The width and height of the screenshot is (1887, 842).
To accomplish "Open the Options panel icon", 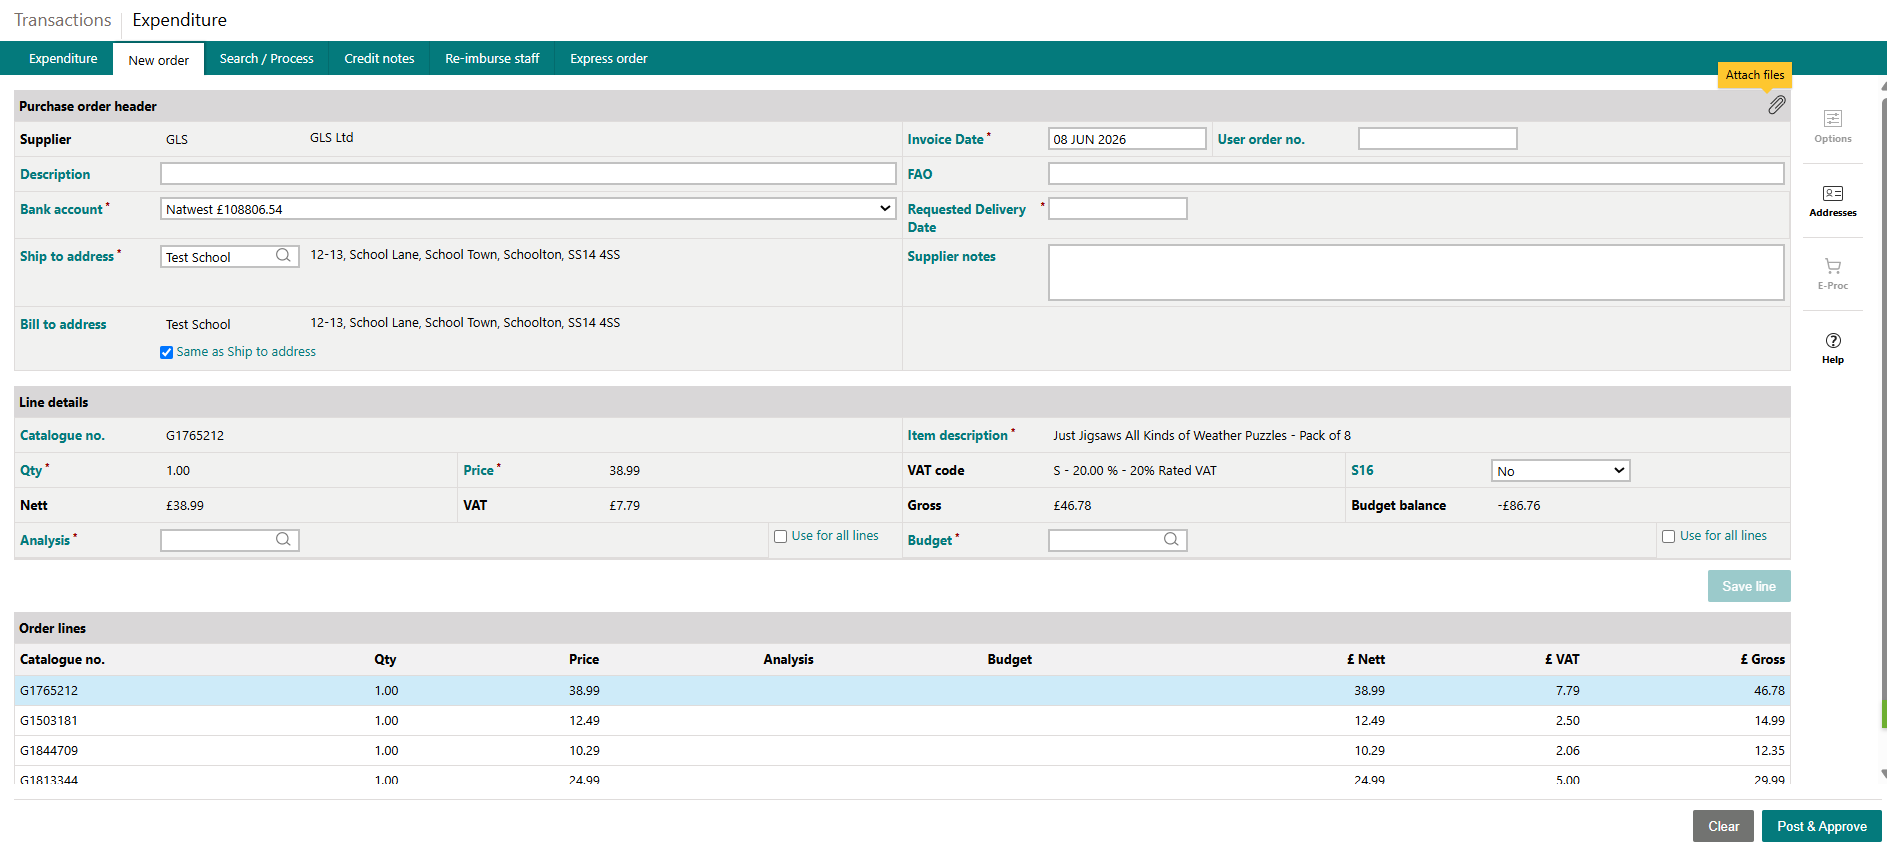I will (x=1833, y=127).
